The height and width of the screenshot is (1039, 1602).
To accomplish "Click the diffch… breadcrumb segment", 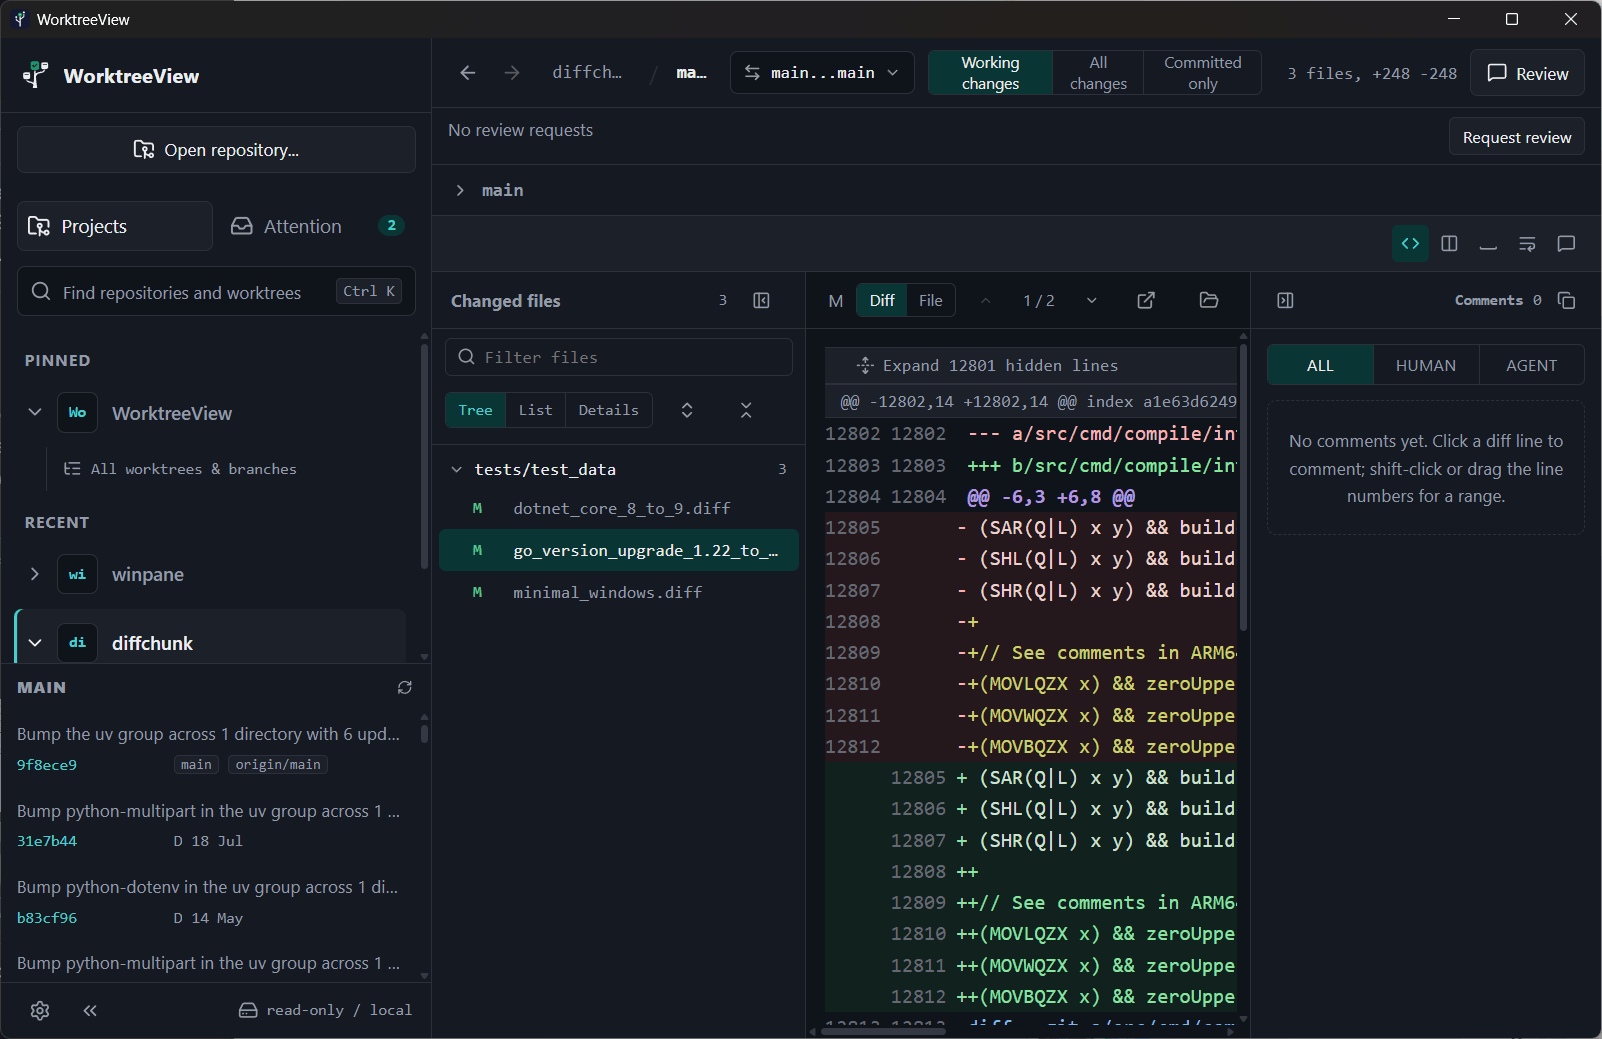I will click(x=587, y=73).
